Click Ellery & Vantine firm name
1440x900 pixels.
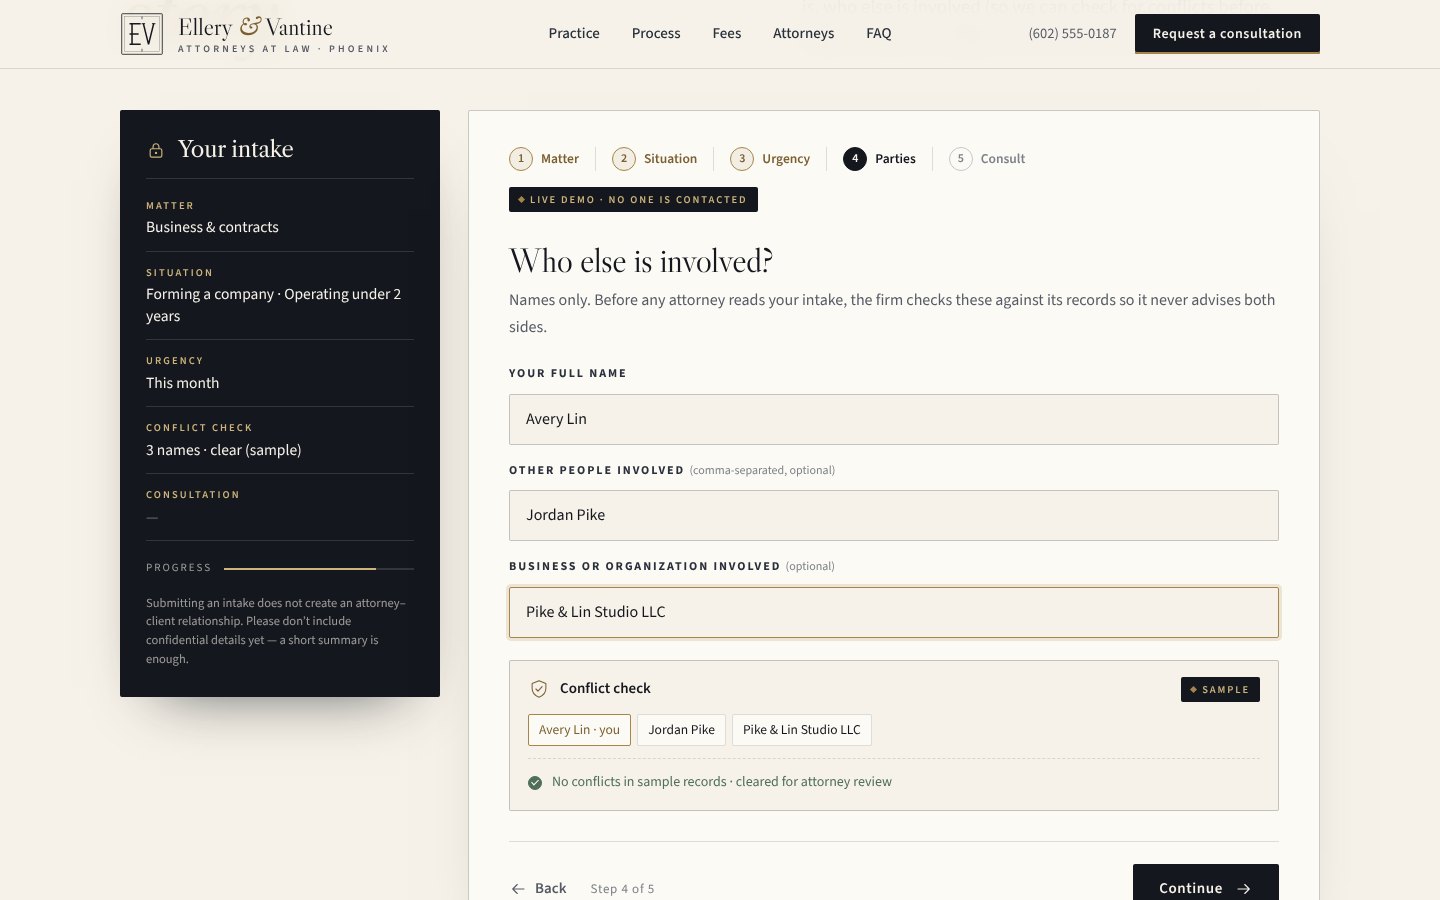click(x=256, y=28)
